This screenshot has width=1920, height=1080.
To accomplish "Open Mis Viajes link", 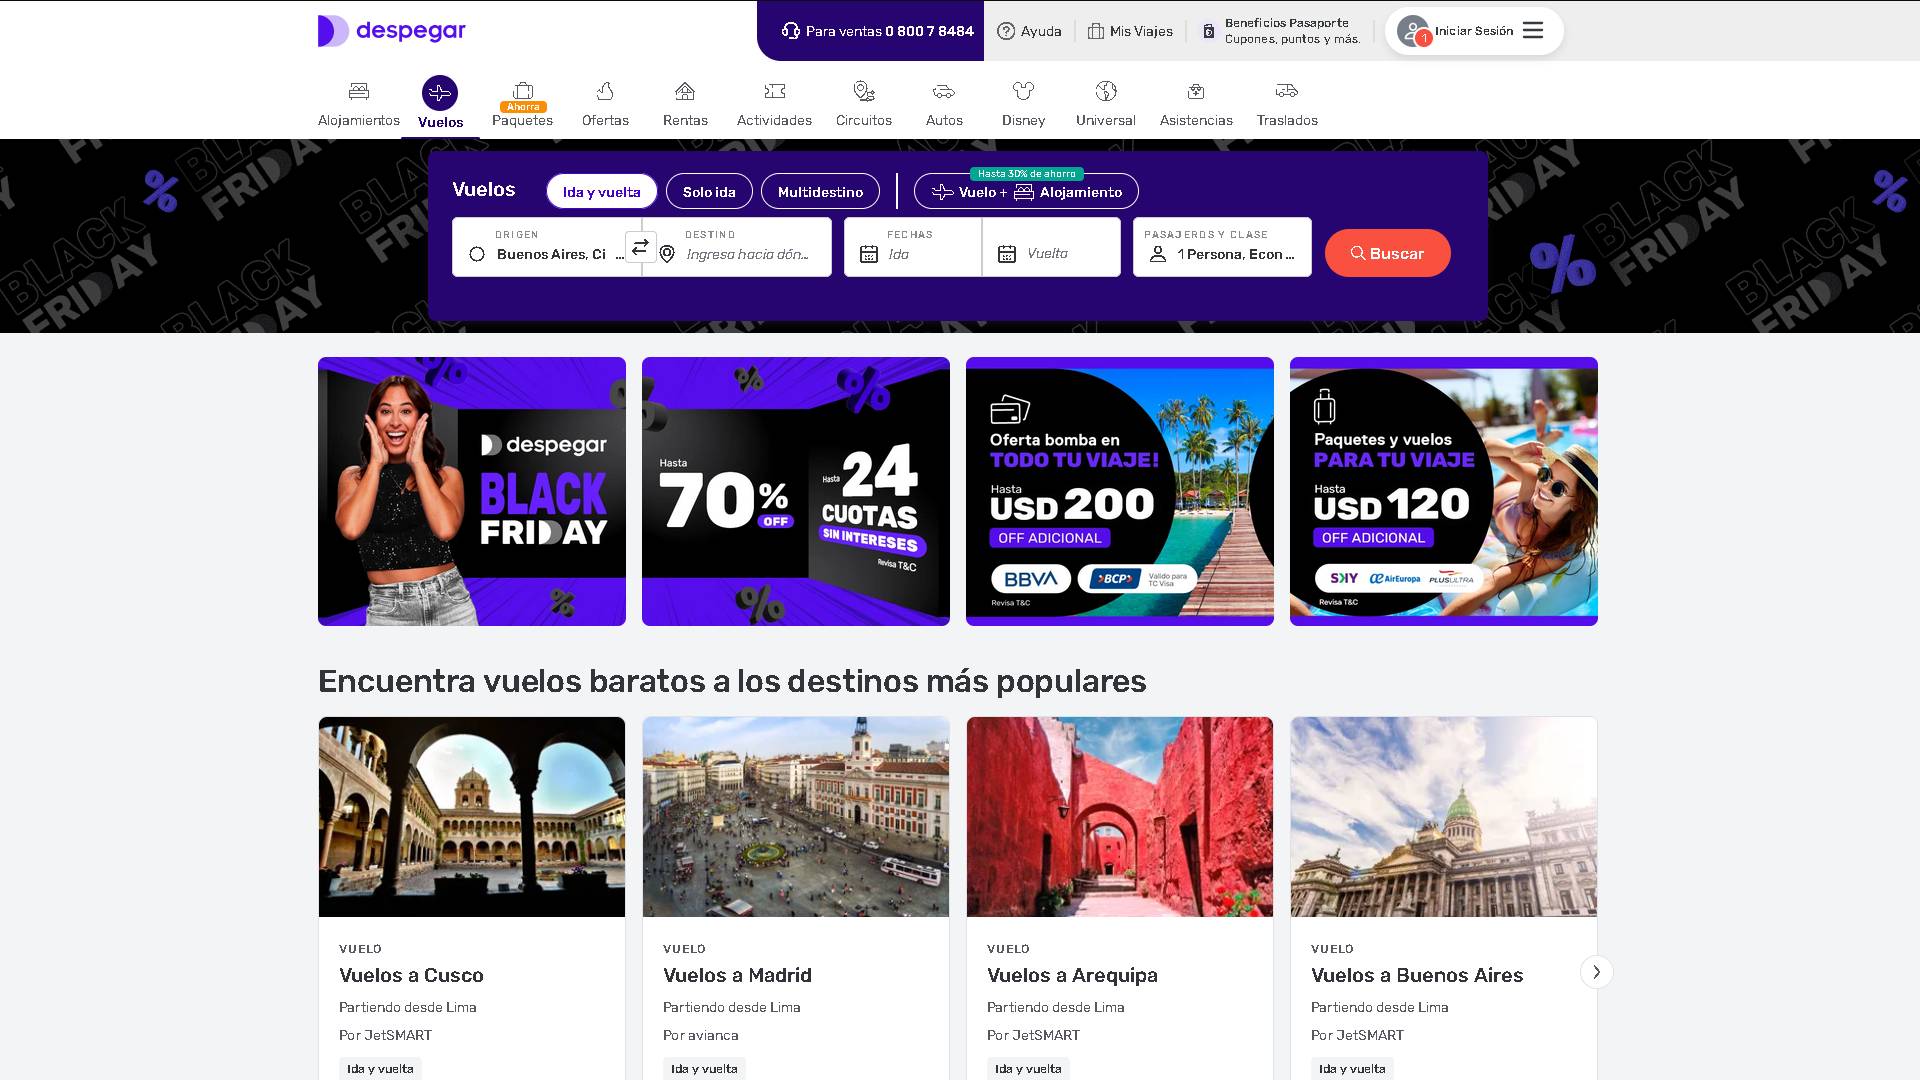I will coord(1130,31).
